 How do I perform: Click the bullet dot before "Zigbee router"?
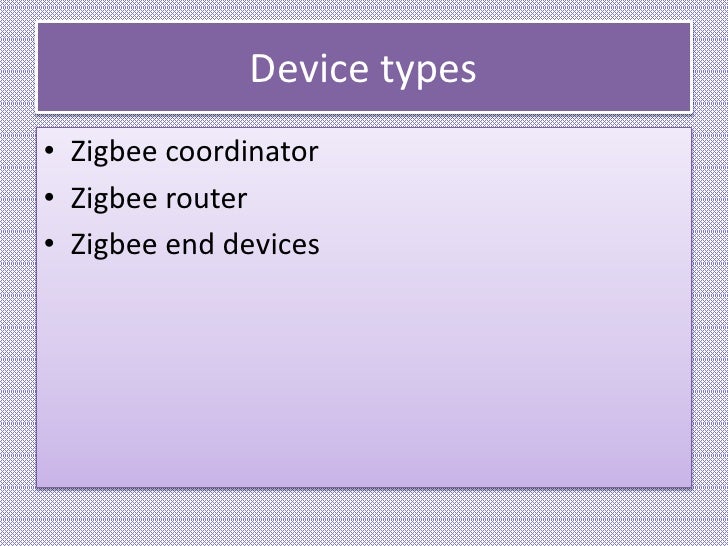[x=50, y=197]
